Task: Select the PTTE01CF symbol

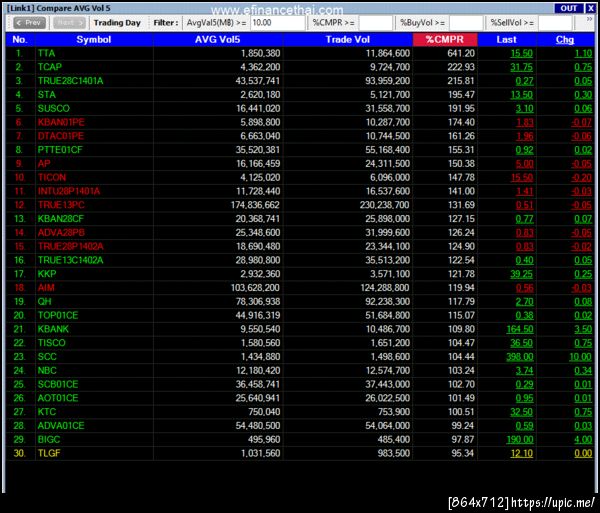Action: 60,150
